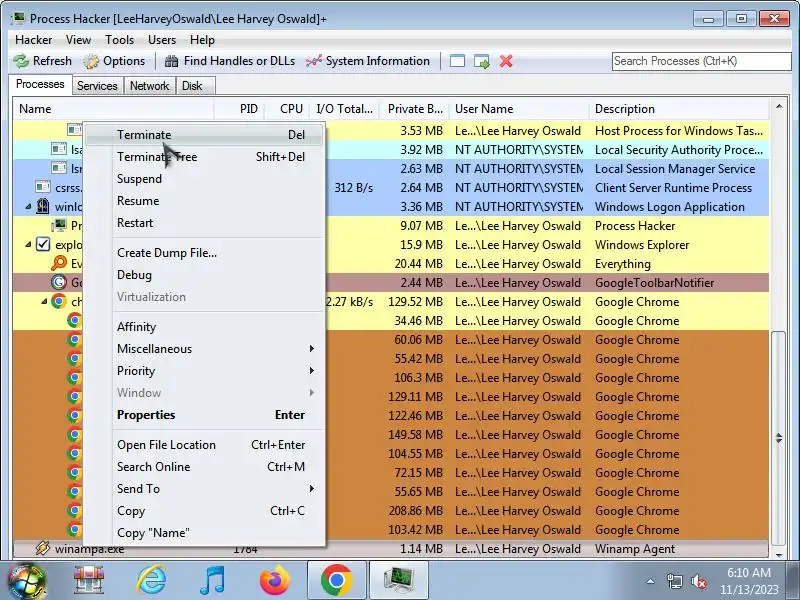This screenshot has height=600, width=800.
Task: Select Resume from context menu
Action: pyautogui.click(x=204, y=201)
